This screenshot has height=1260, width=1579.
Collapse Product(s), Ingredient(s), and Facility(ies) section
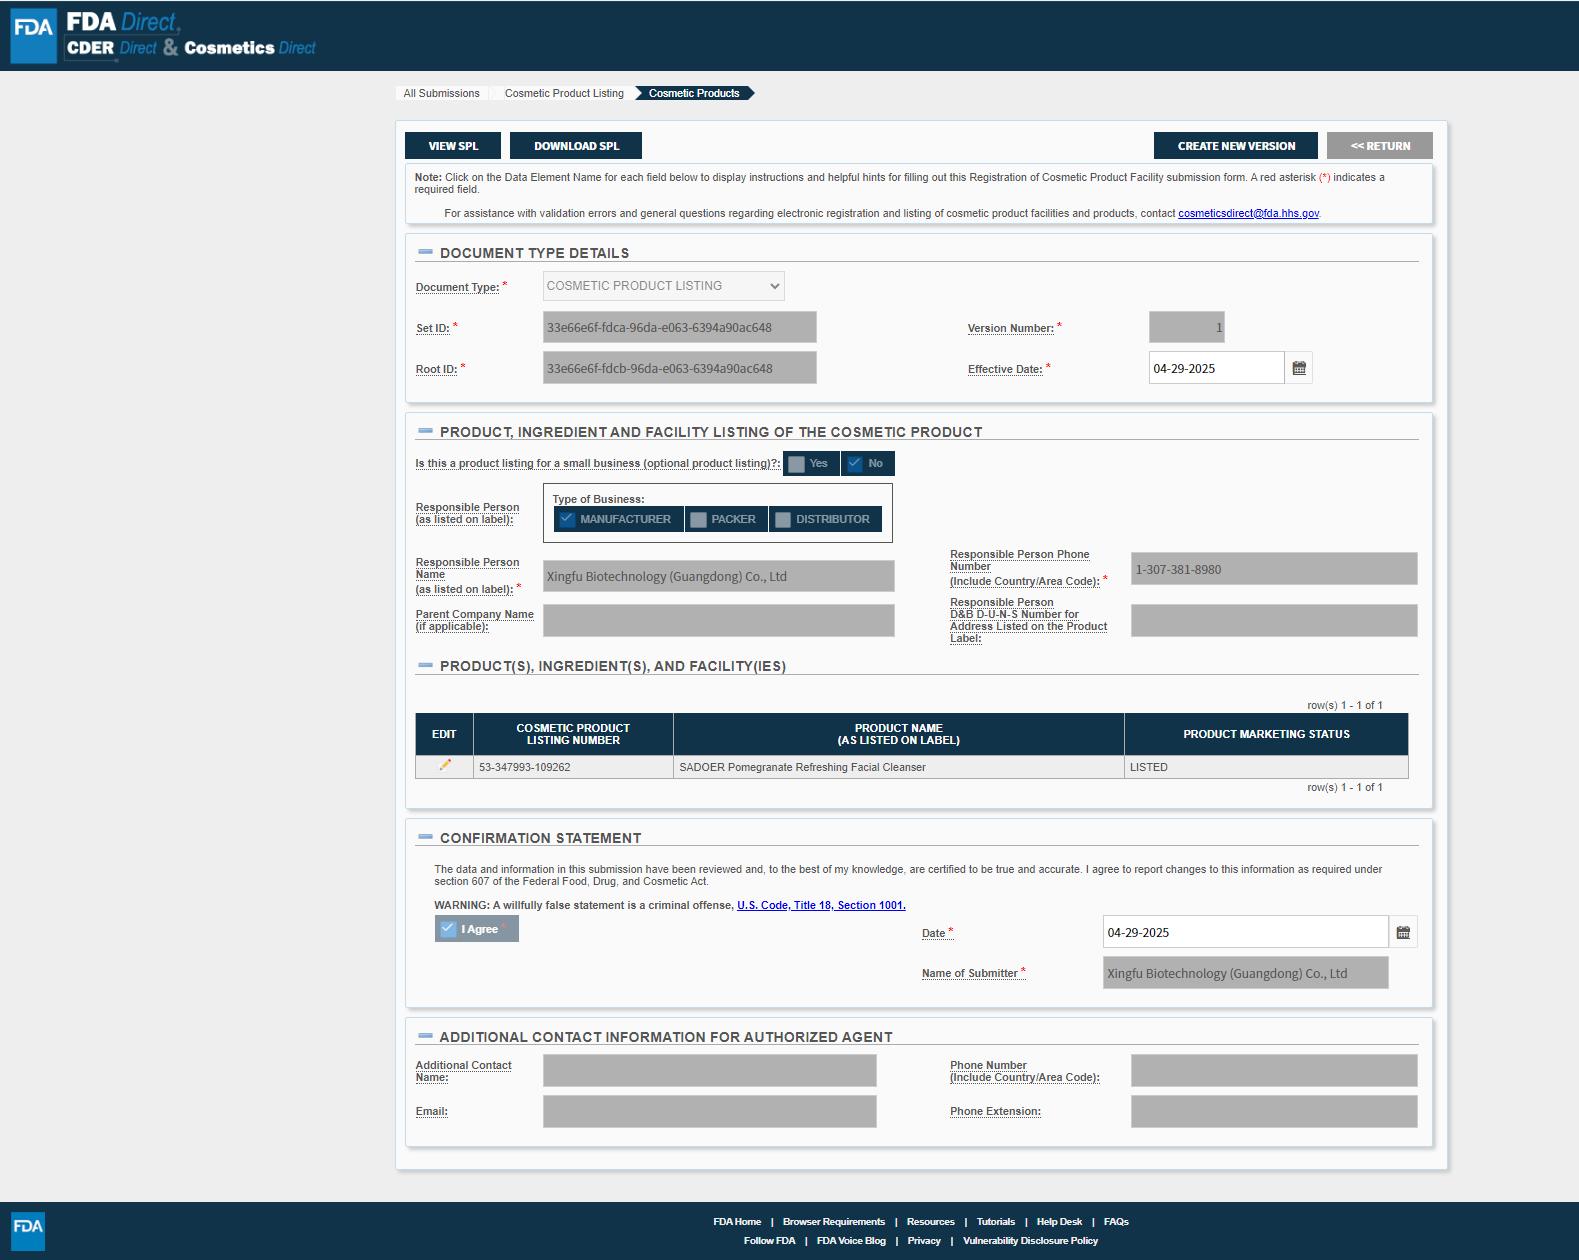click(x=425, y=666)
